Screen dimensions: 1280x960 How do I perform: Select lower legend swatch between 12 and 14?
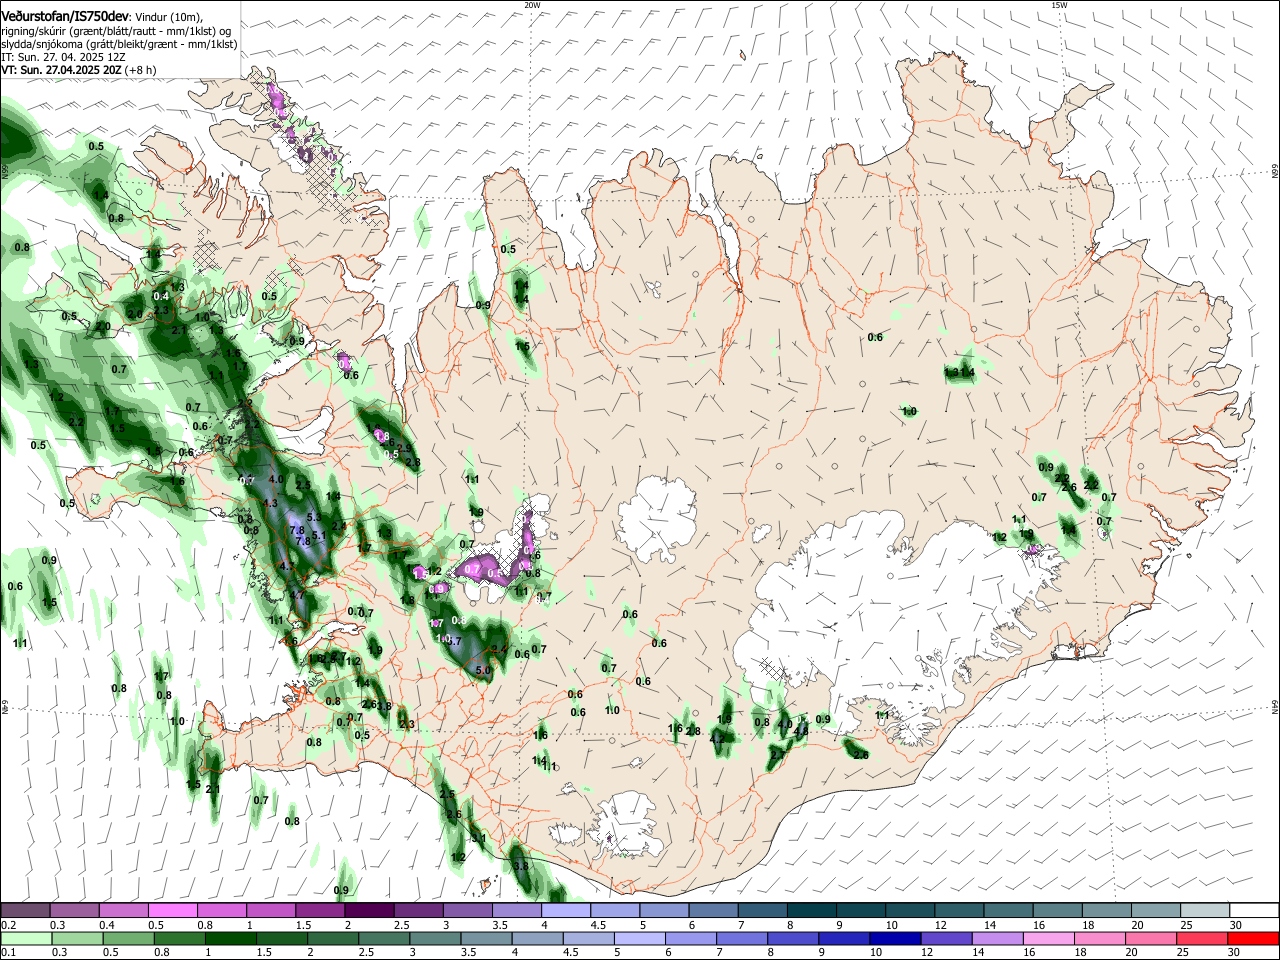click(945, 938)
